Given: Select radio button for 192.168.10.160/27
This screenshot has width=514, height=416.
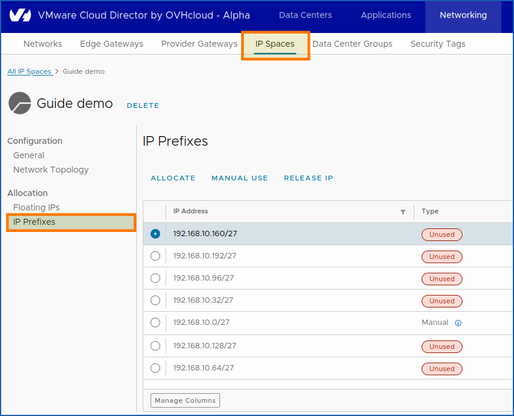Looking at the screenshot, I should tap(155, 234).
